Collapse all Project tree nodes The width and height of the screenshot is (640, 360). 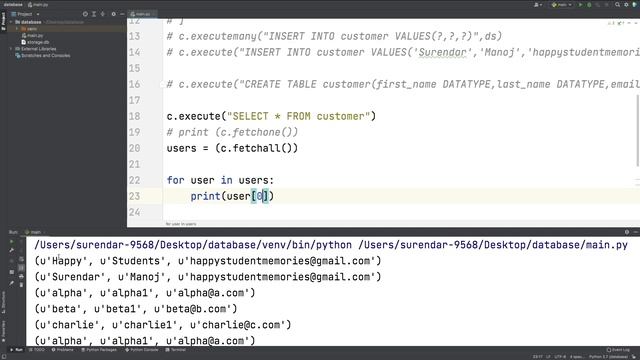pyautogui.click(x=103, y=14)
